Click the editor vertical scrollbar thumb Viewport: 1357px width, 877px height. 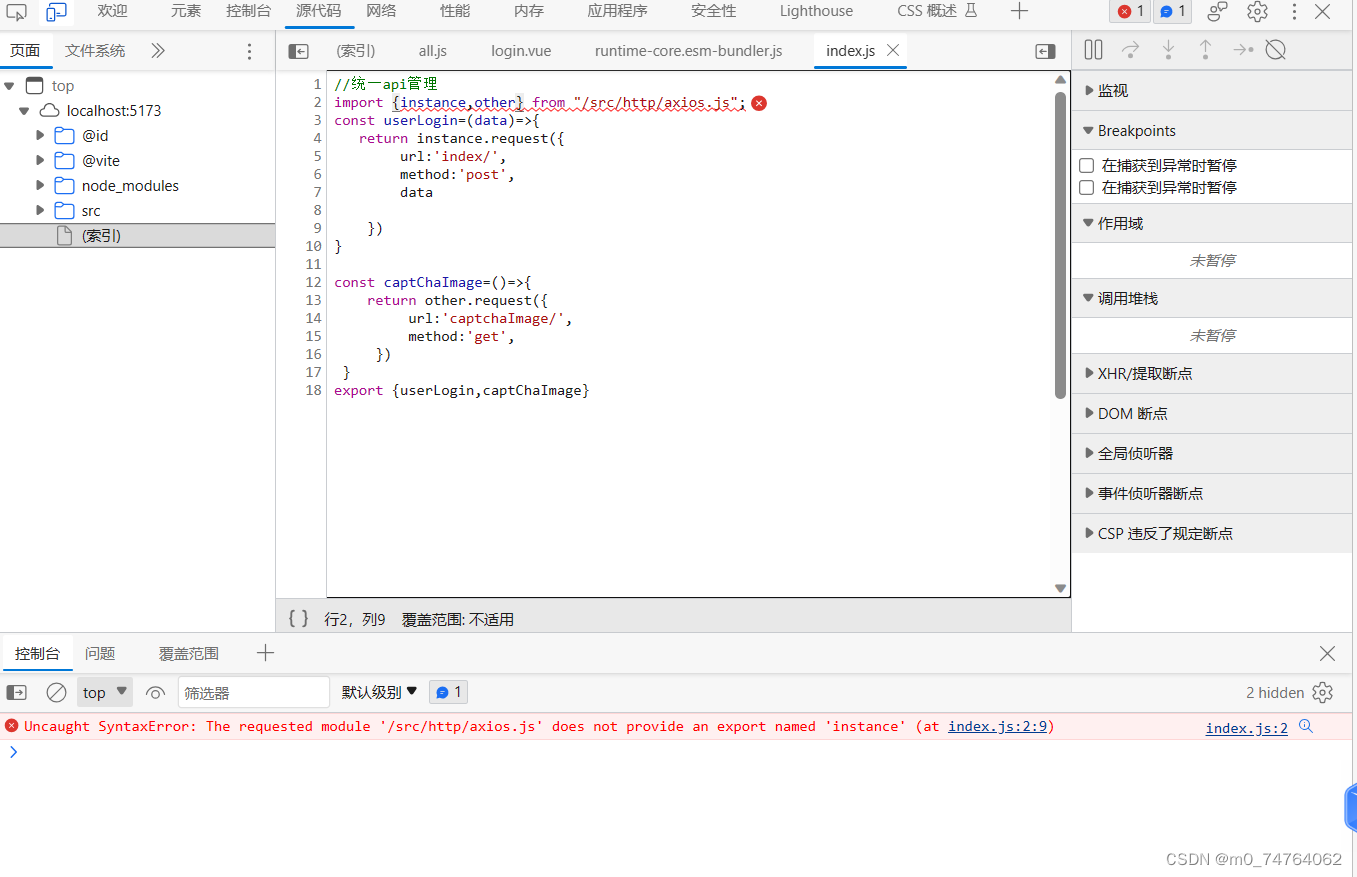(x=1060, y=245)
